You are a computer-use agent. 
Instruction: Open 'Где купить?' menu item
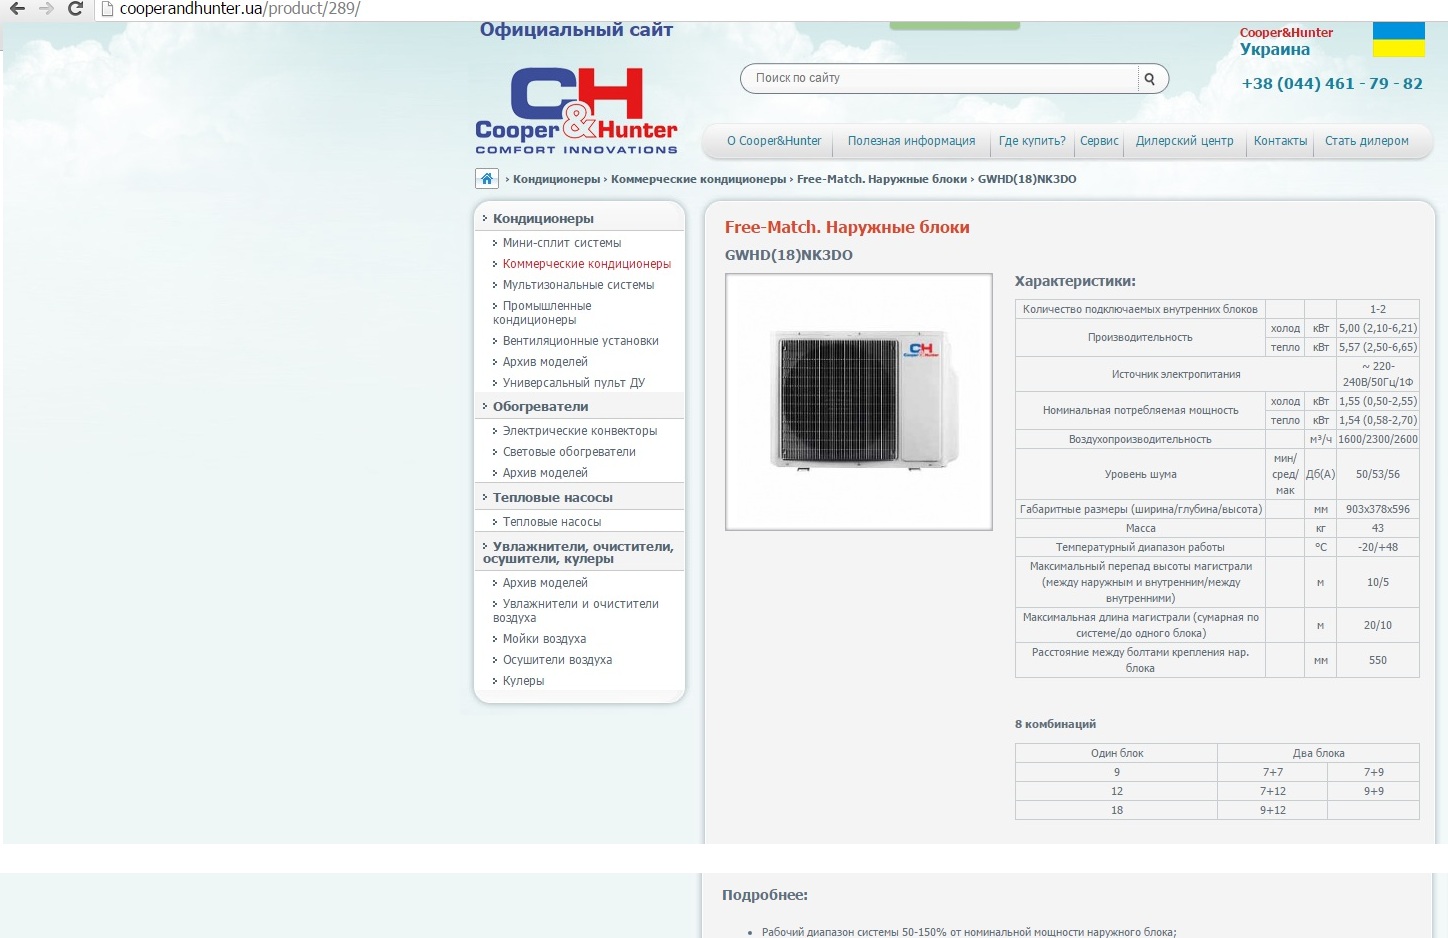pyautogui.click(x=1032, y=141)
